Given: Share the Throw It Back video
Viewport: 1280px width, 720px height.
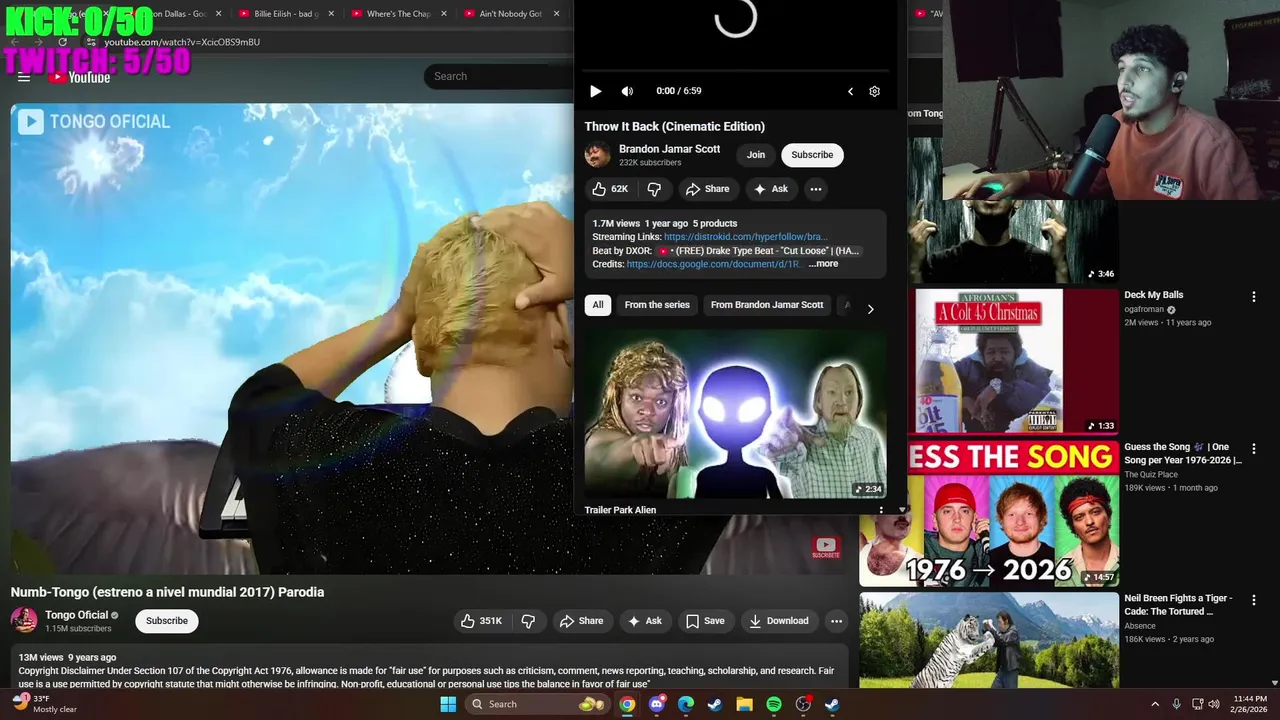Looking at the screenshot, I should point(707,189).
